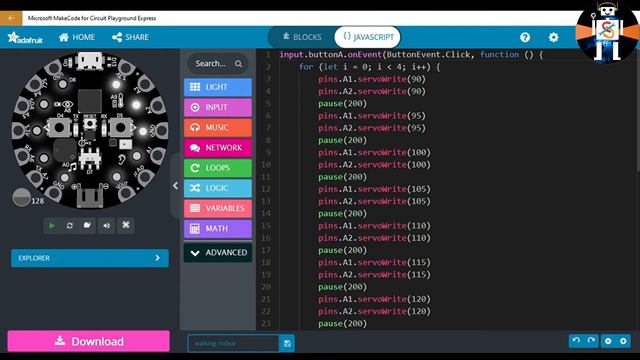
Task: Open the settings gear menu
Action: 553,38
